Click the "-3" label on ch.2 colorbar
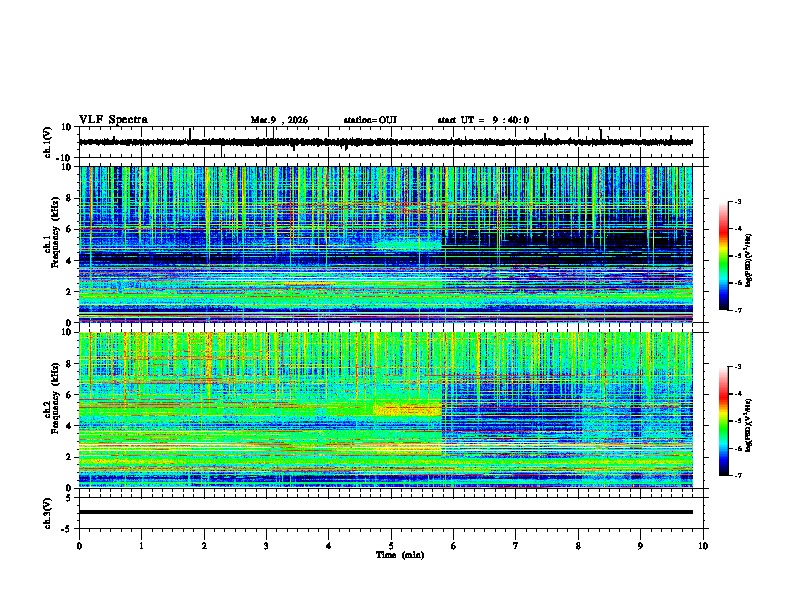Viewport: 792px width, 612px height. 737,367
